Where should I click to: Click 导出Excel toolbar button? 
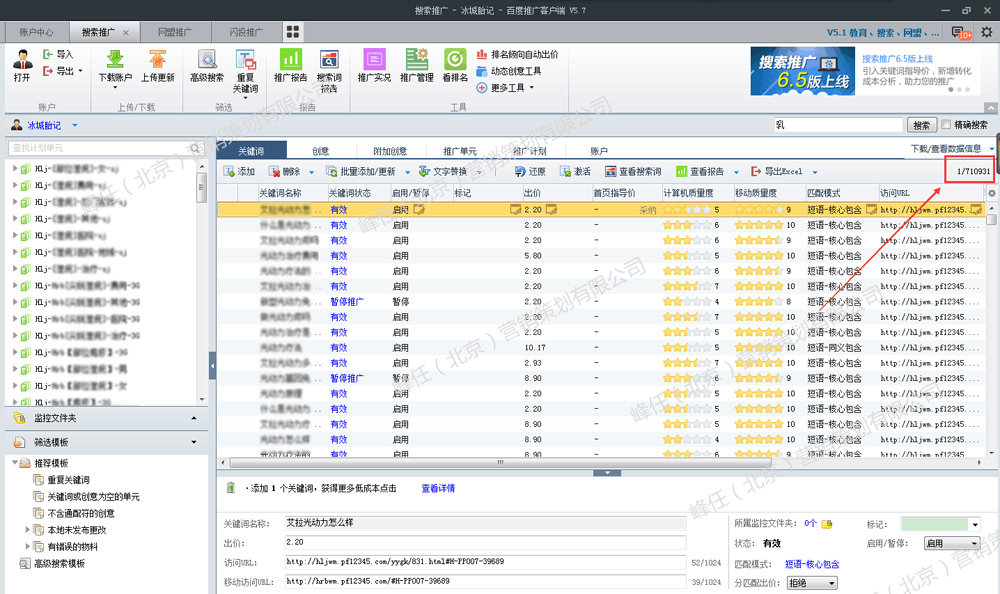[x=776, y=172]
